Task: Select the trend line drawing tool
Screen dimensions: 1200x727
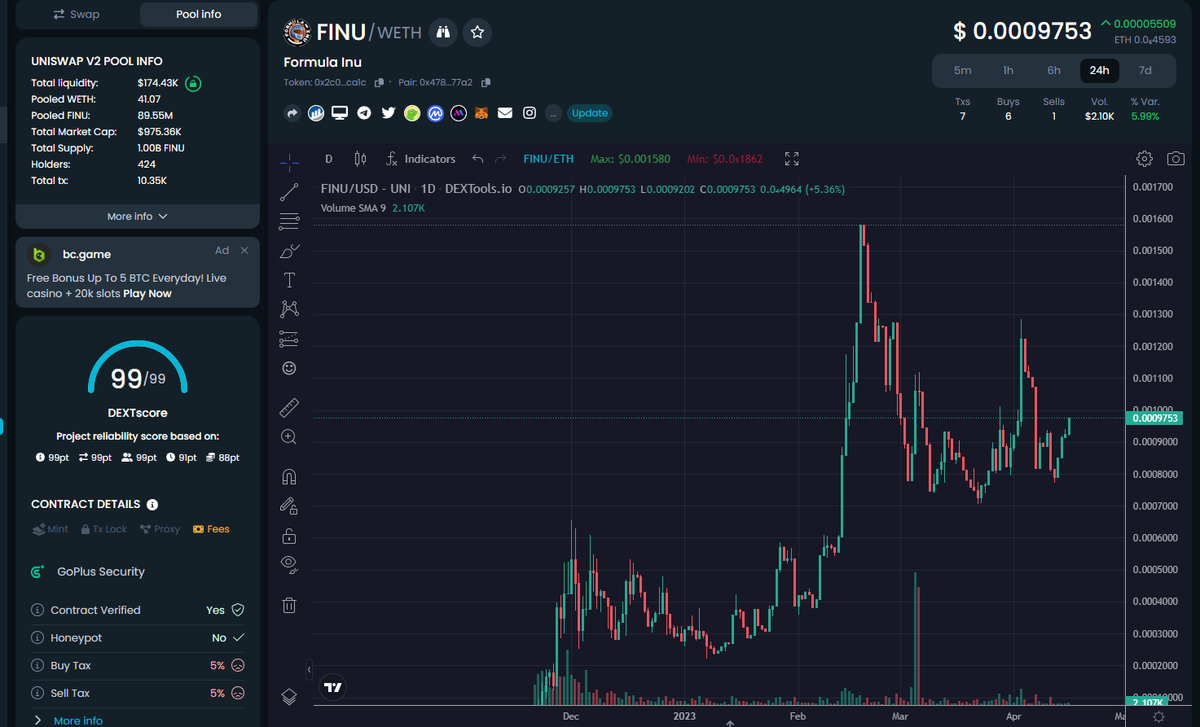Action: [289, 191]
